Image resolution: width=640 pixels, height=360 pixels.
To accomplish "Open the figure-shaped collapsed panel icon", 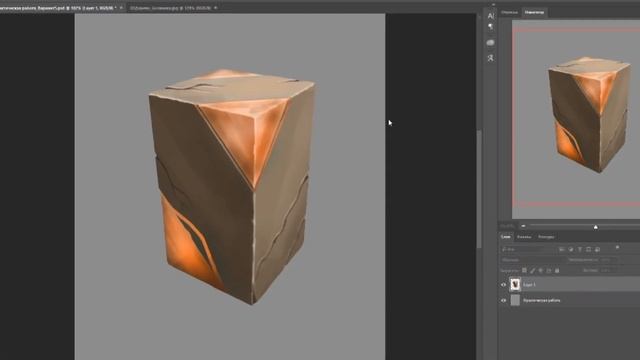I will pos(491,58).
